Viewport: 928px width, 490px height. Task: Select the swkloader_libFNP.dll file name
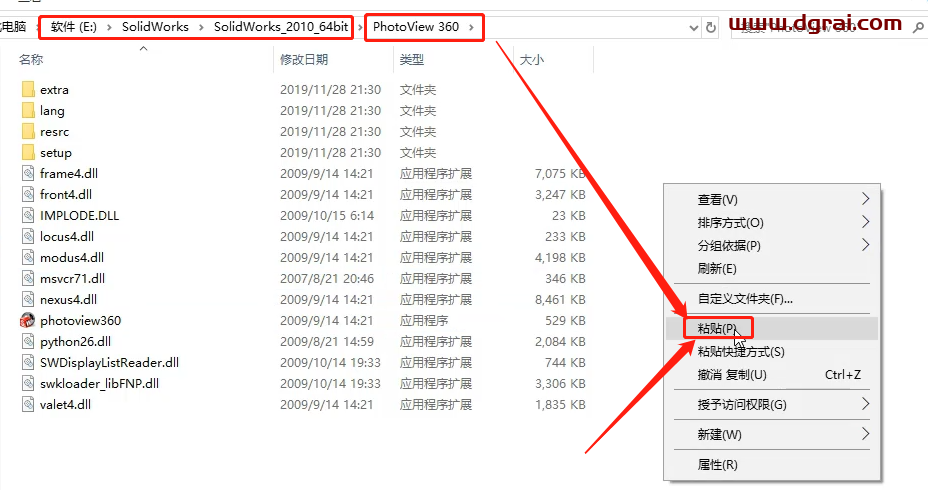(99, 383)
